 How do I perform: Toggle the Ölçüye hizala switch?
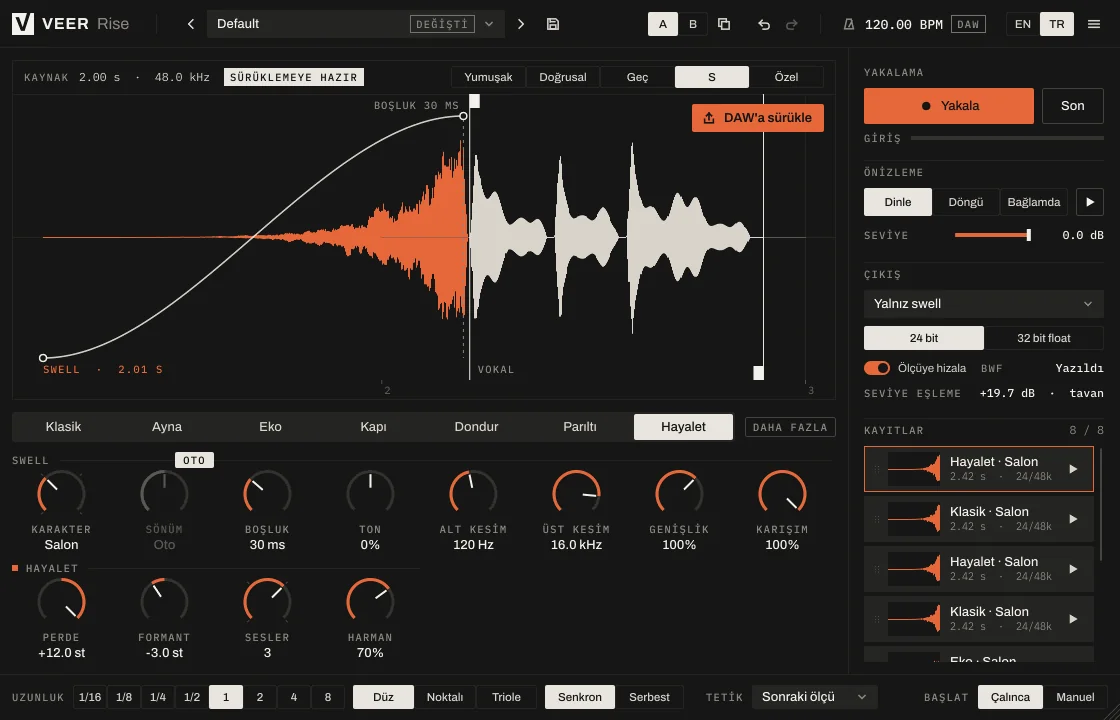(876, 368)
